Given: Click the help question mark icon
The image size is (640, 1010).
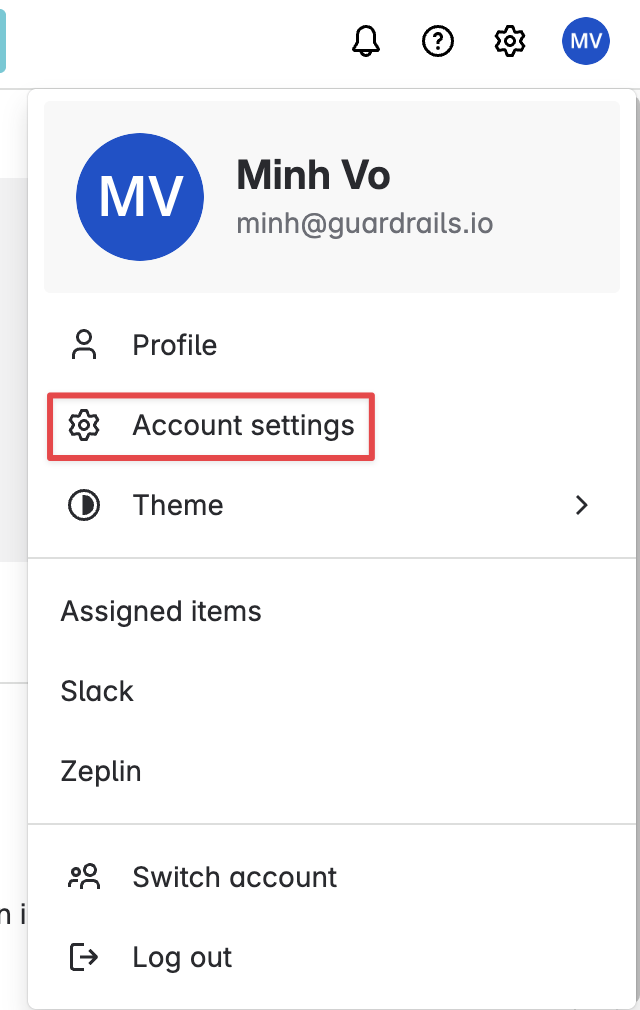Looking at the screenshot, I should (x=438, y=41).
